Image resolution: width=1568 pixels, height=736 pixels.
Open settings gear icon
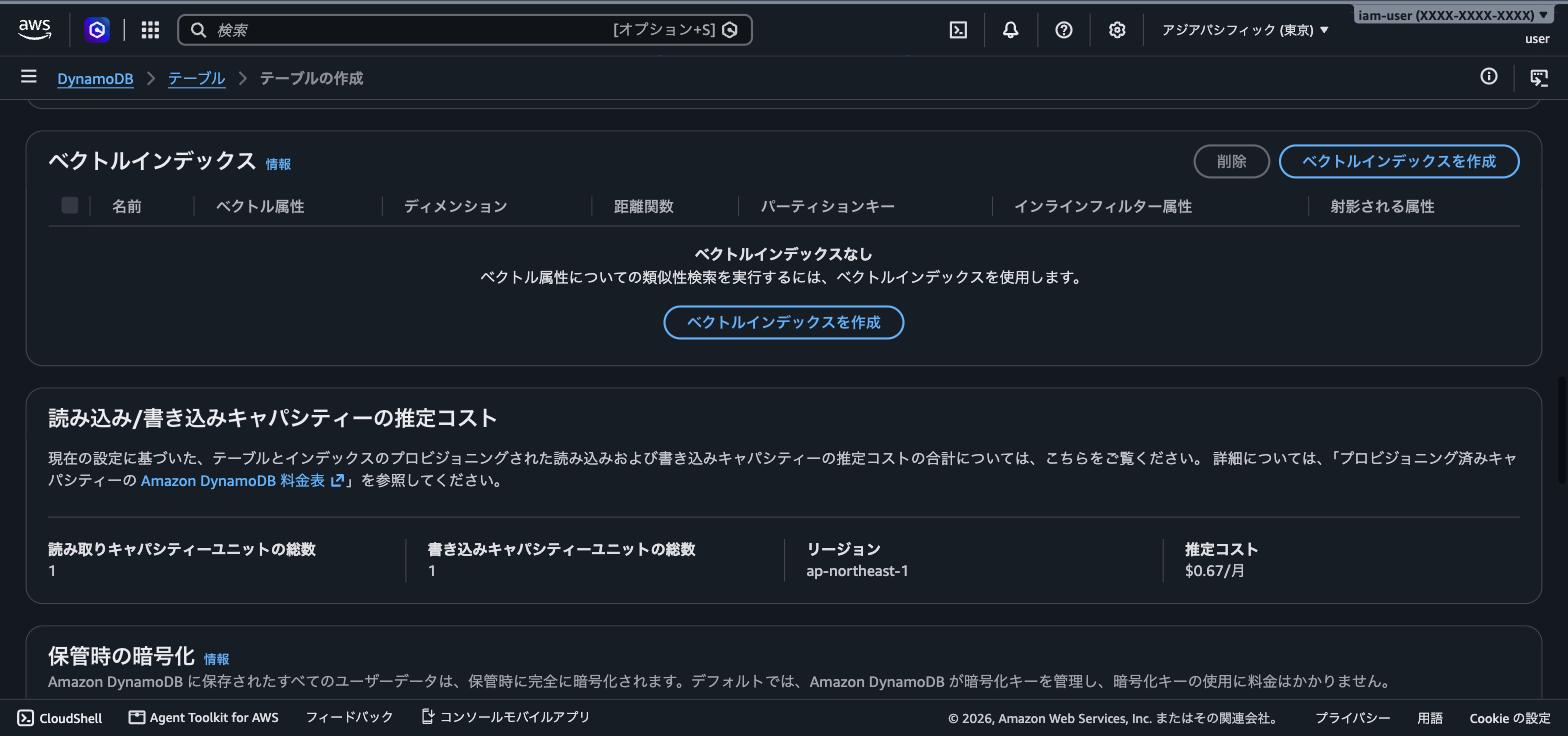[1117, 30]
